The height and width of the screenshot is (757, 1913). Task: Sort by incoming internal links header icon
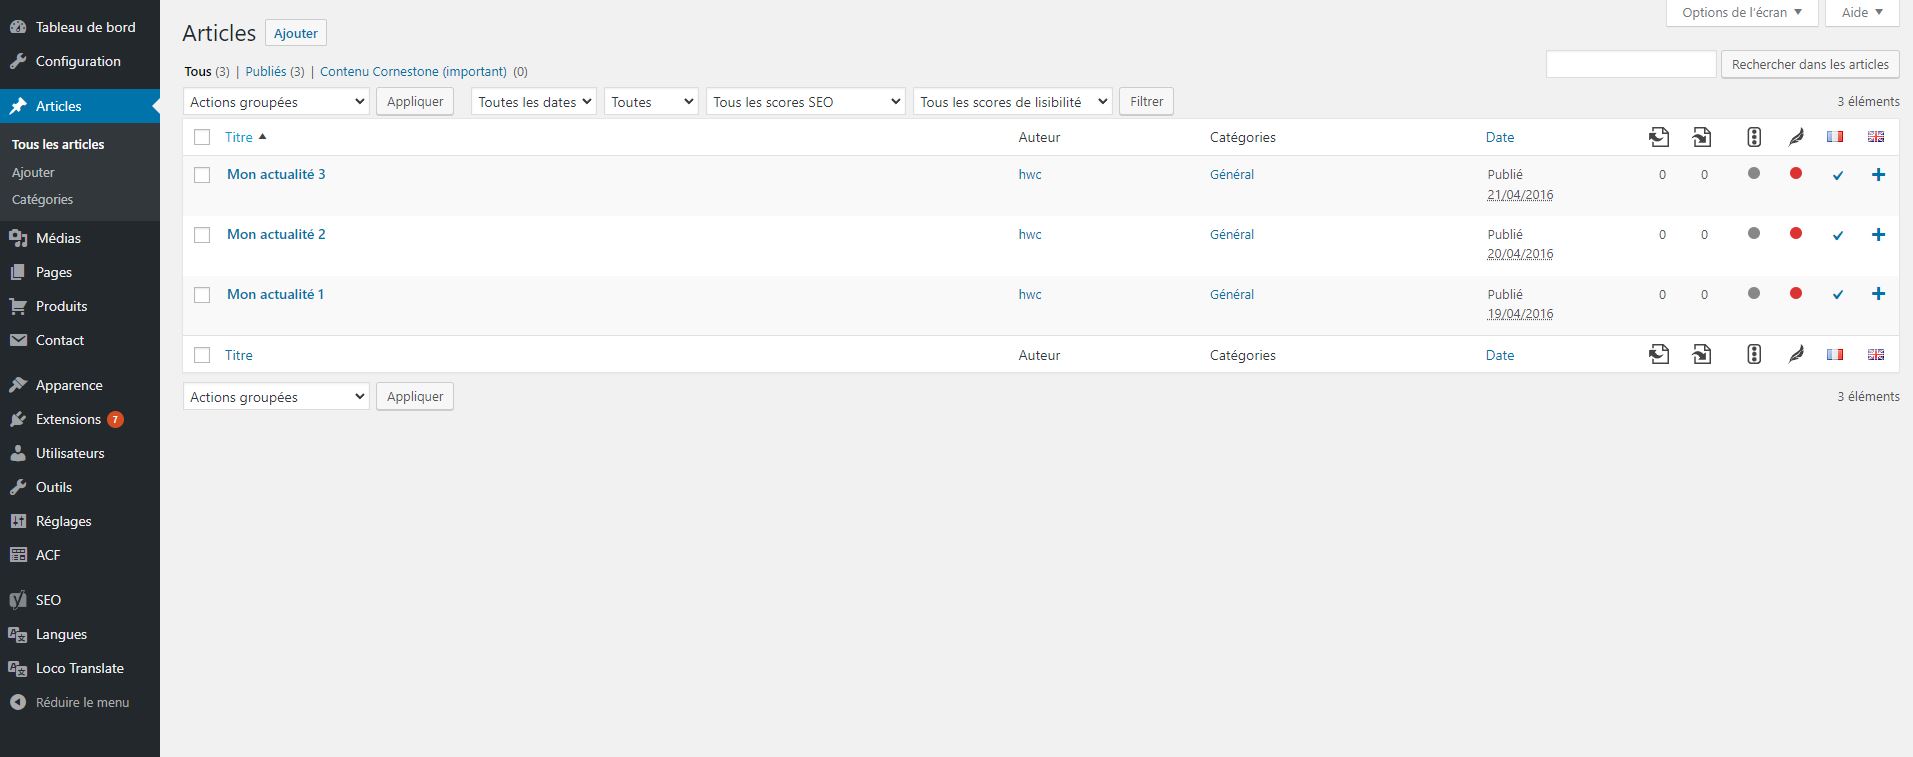[1702, 137]
